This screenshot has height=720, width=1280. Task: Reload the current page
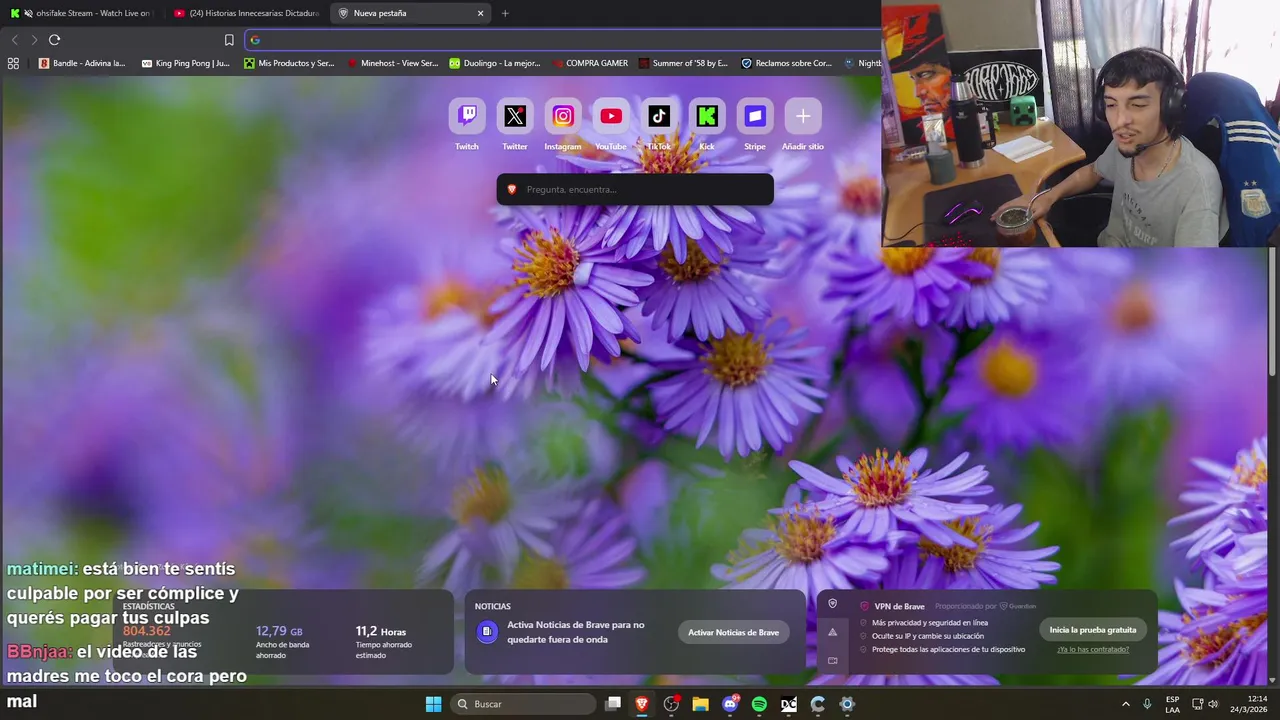pyautogui.click(x=54, y=40)
